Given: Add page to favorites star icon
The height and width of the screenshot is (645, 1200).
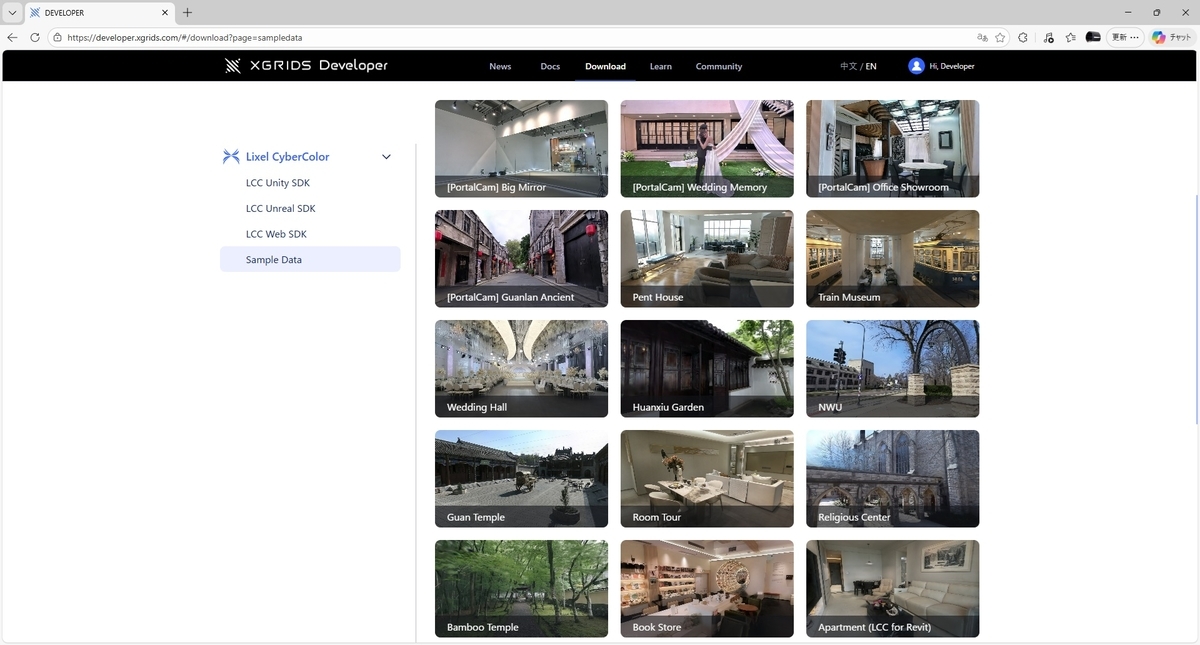Looking at the screenshot, I should coord(1000,37).
